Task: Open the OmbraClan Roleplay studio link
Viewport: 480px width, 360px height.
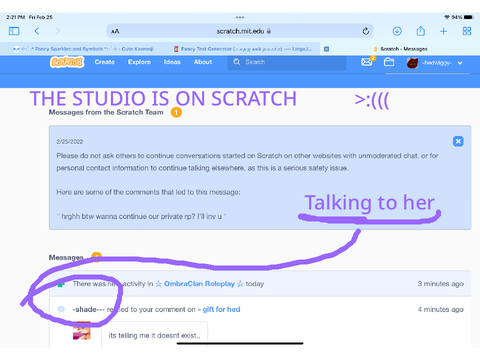Action: coord(199,284)
